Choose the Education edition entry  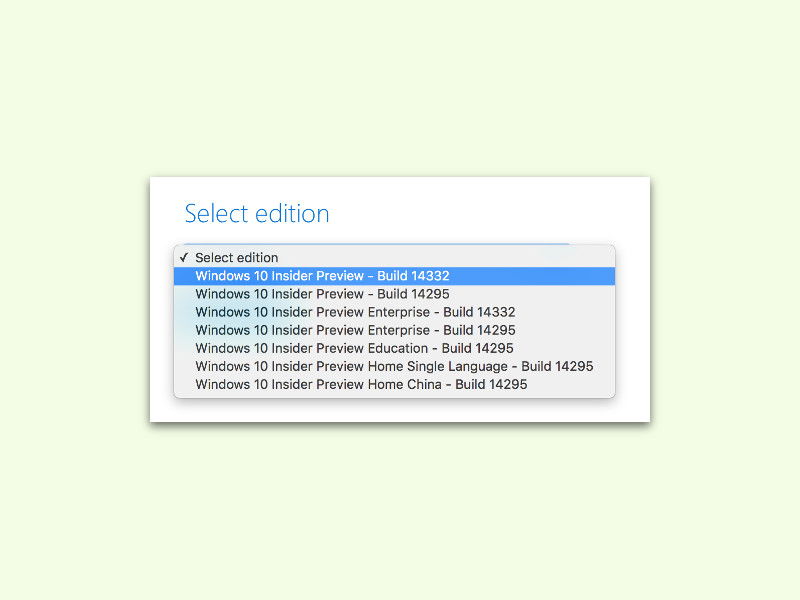[x=394, y=348]
